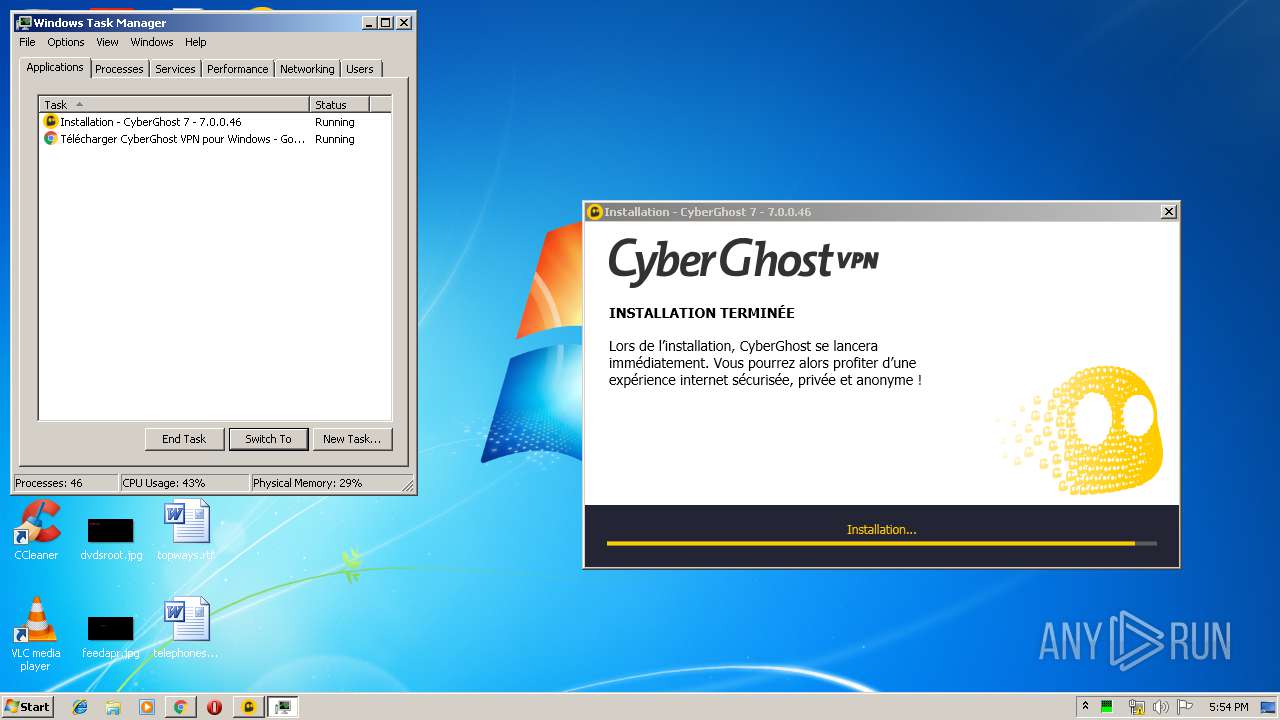Image resolution: width=1280 pixels, height=720 pixels.
Task: Open the Options menu in Task Manager
Action: (66, 42)
